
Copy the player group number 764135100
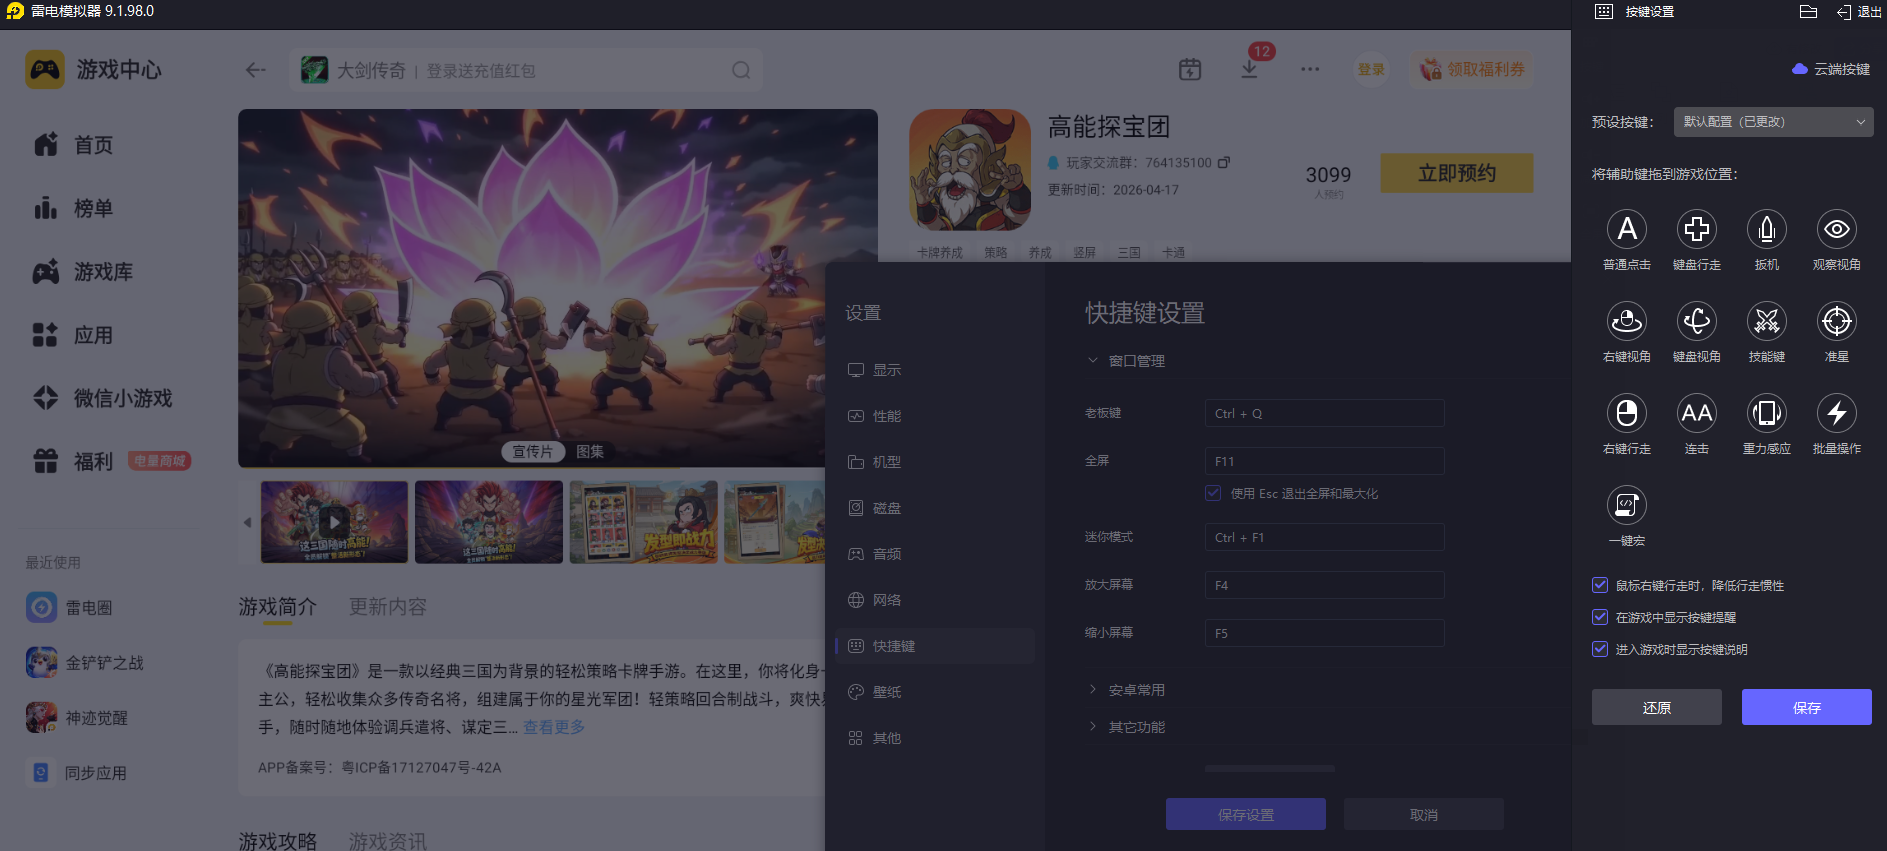point(1224,162)
